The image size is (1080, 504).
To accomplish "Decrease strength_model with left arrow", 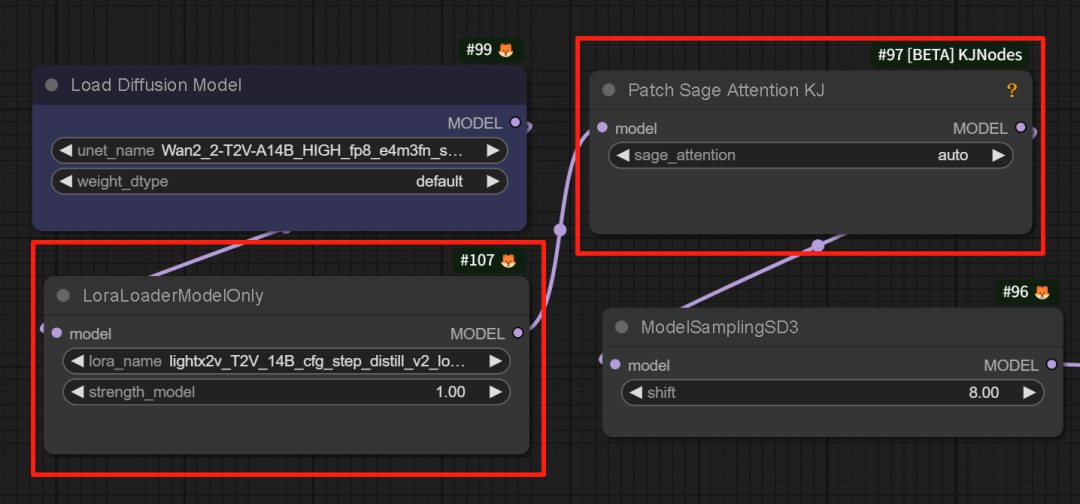I will tap(78, 392).
